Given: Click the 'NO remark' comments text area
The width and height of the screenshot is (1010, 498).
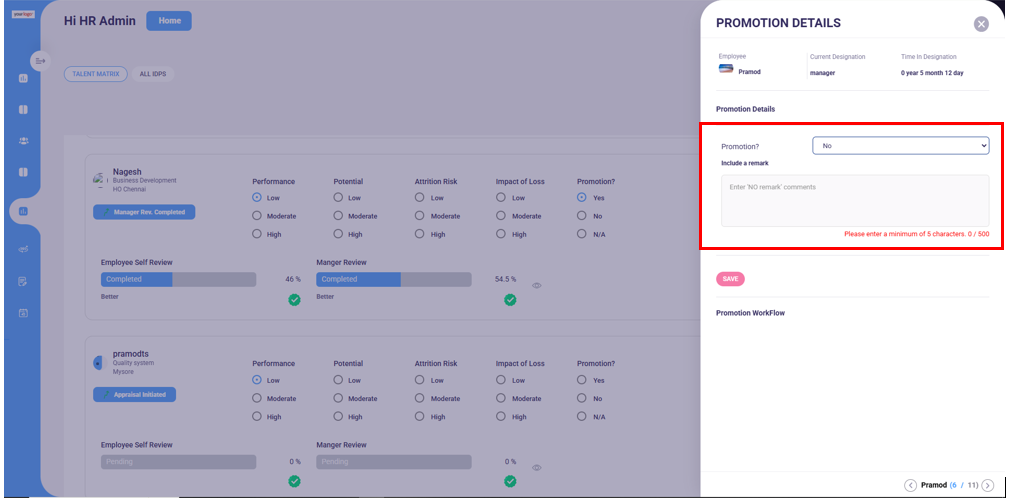Looking at the screenshot, I should pos(855,200).
